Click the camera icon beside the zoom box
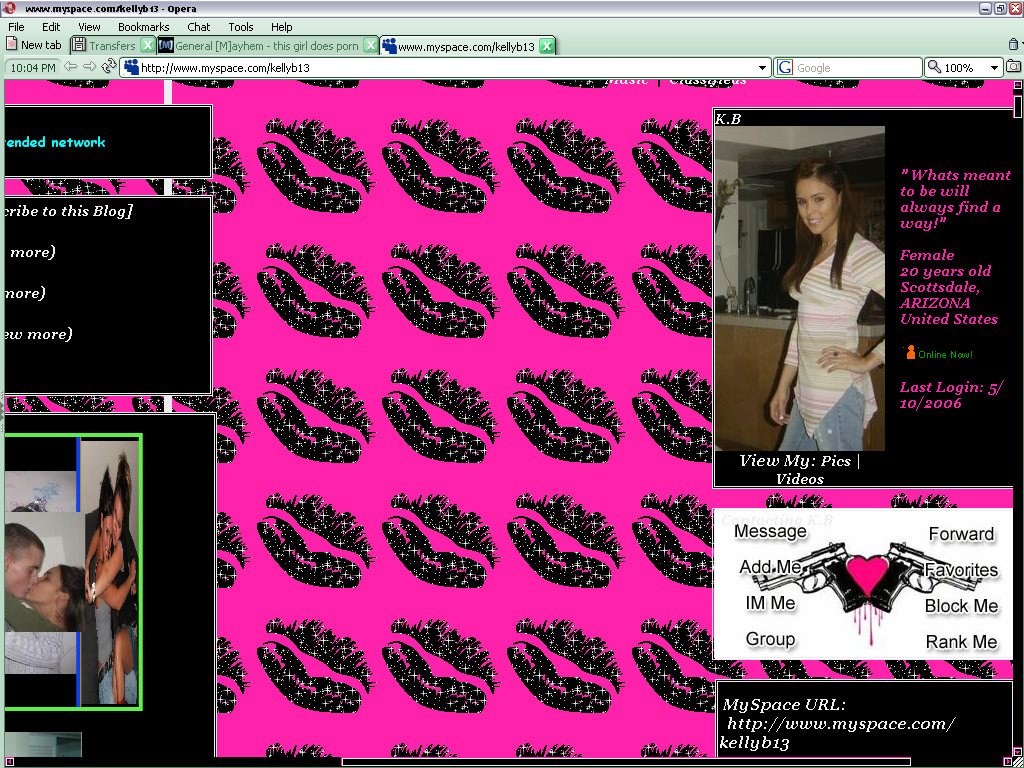Viewport: 1024px width, 768px height. coord(1014,67)
